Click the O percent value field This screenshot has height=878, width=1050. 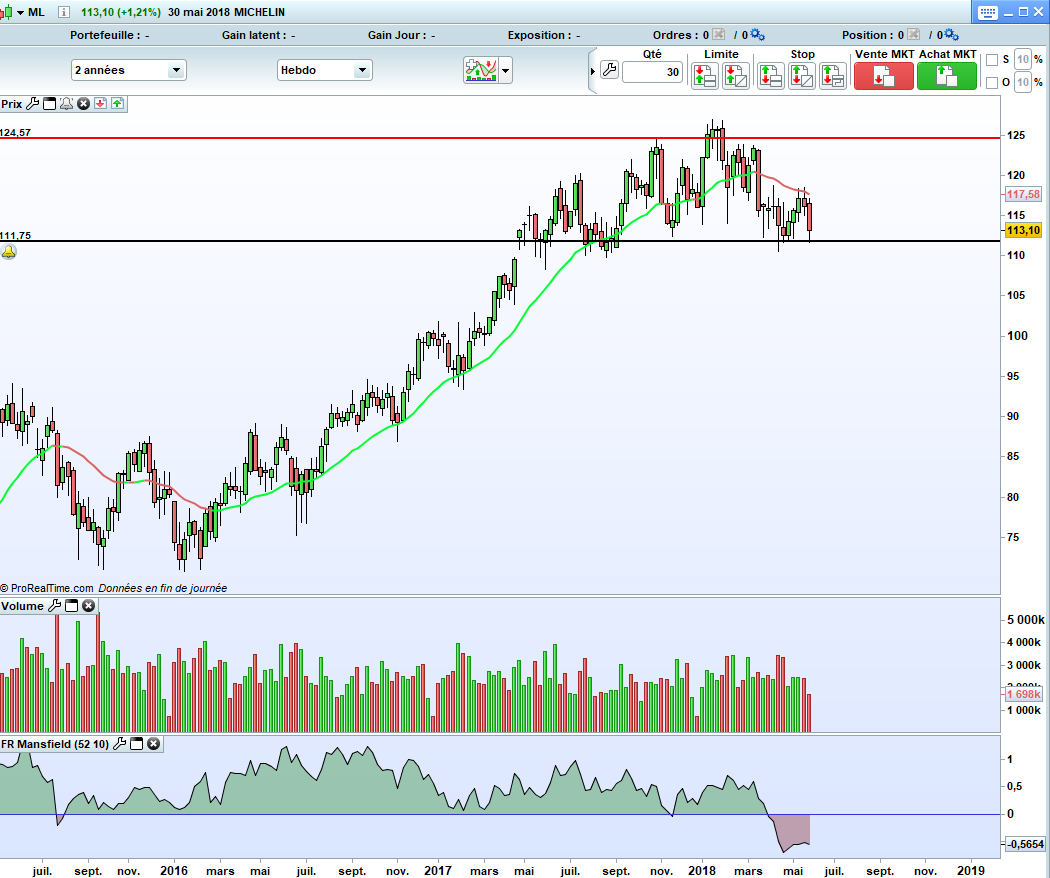click(x=1023, y=82)
